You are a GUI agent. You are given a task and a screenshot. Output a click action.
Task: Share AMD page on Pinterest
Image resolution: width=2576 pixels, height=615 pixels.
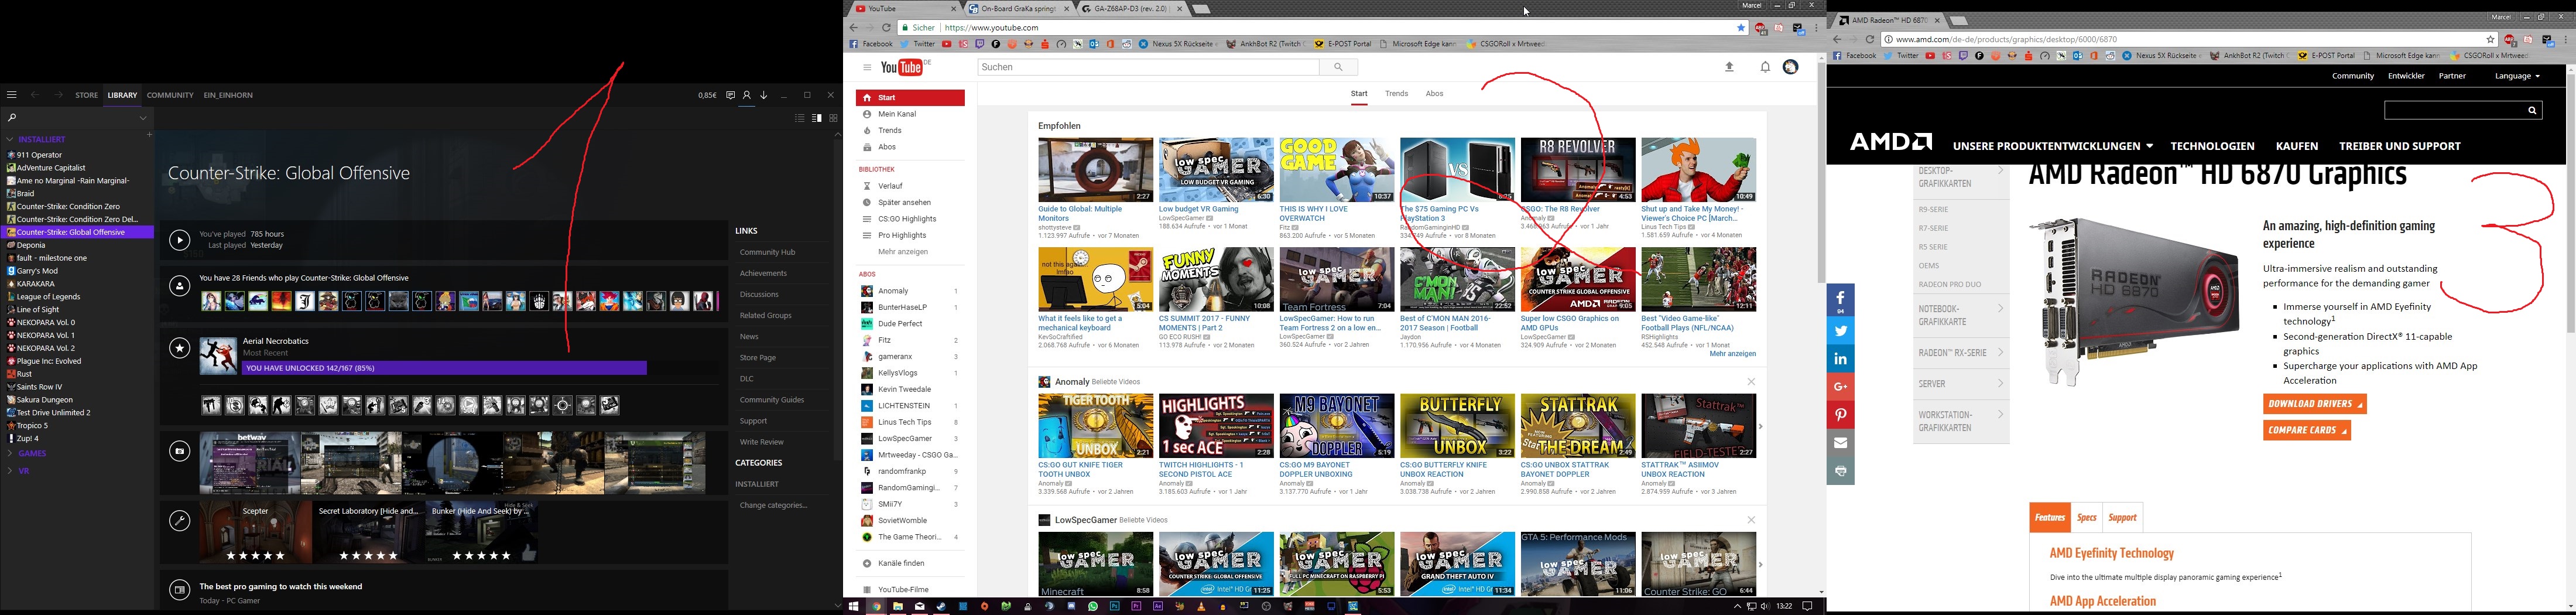[x=1841, y=415]
